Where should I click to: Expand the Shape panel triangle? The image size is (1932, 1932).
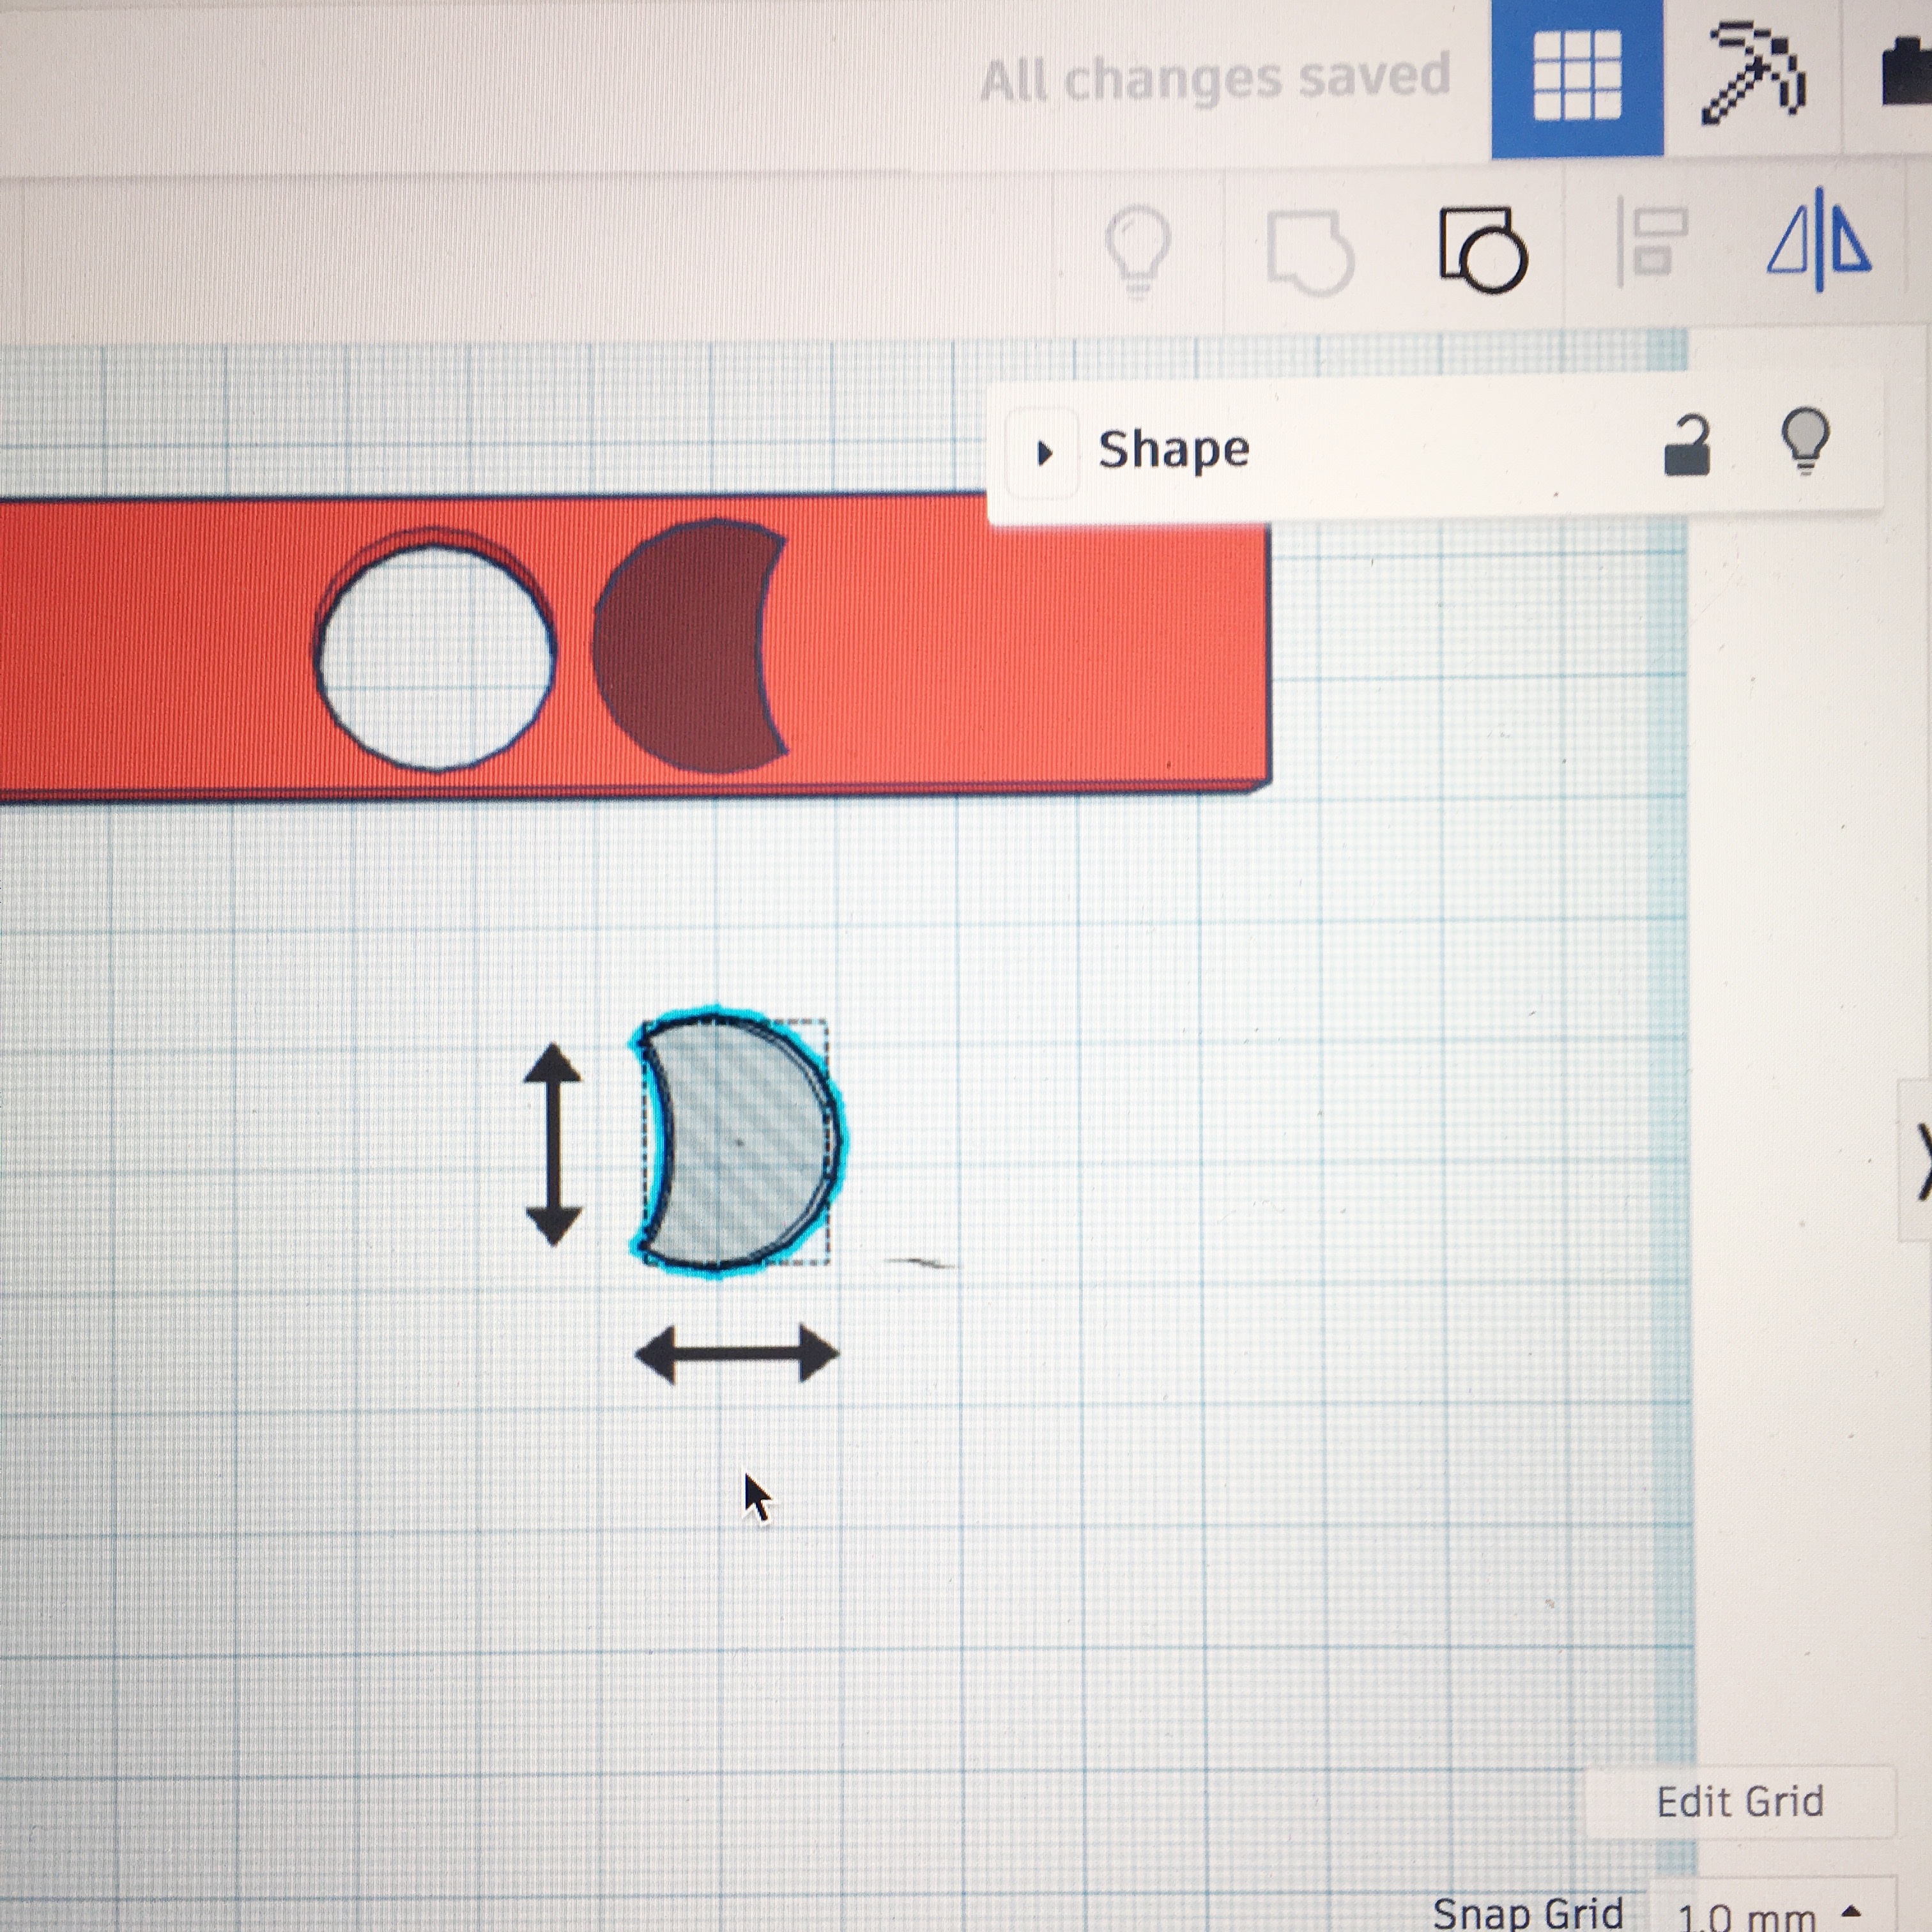1044,454
